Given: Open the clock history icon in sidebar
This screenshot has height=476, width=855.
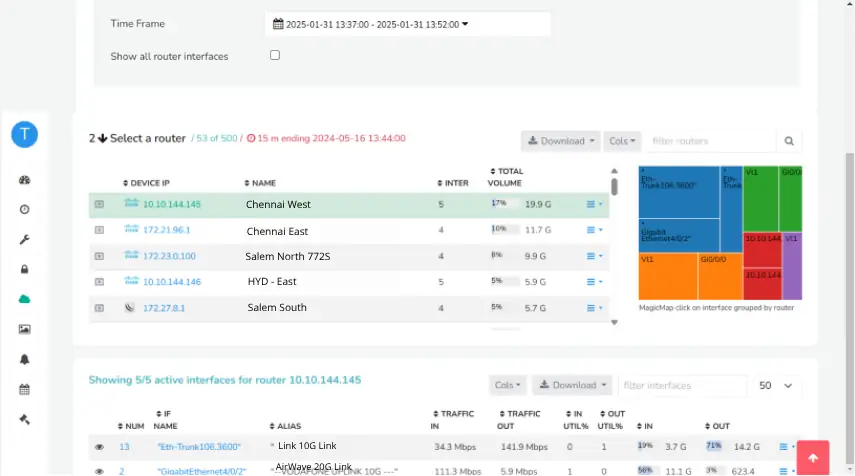Looking at the screenshot, I should pyautogui.click(x=25, y=209).
